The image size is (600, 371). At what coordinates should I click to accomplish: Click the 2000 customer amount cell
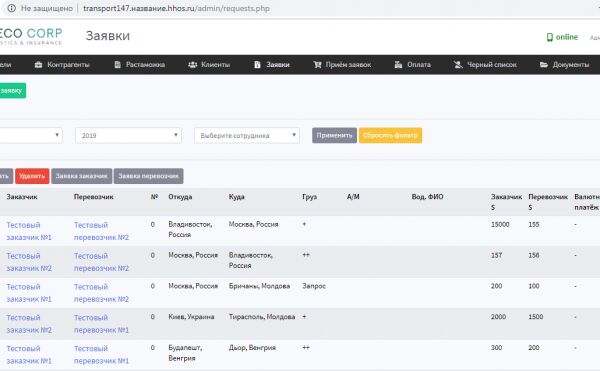pos(499,317)
